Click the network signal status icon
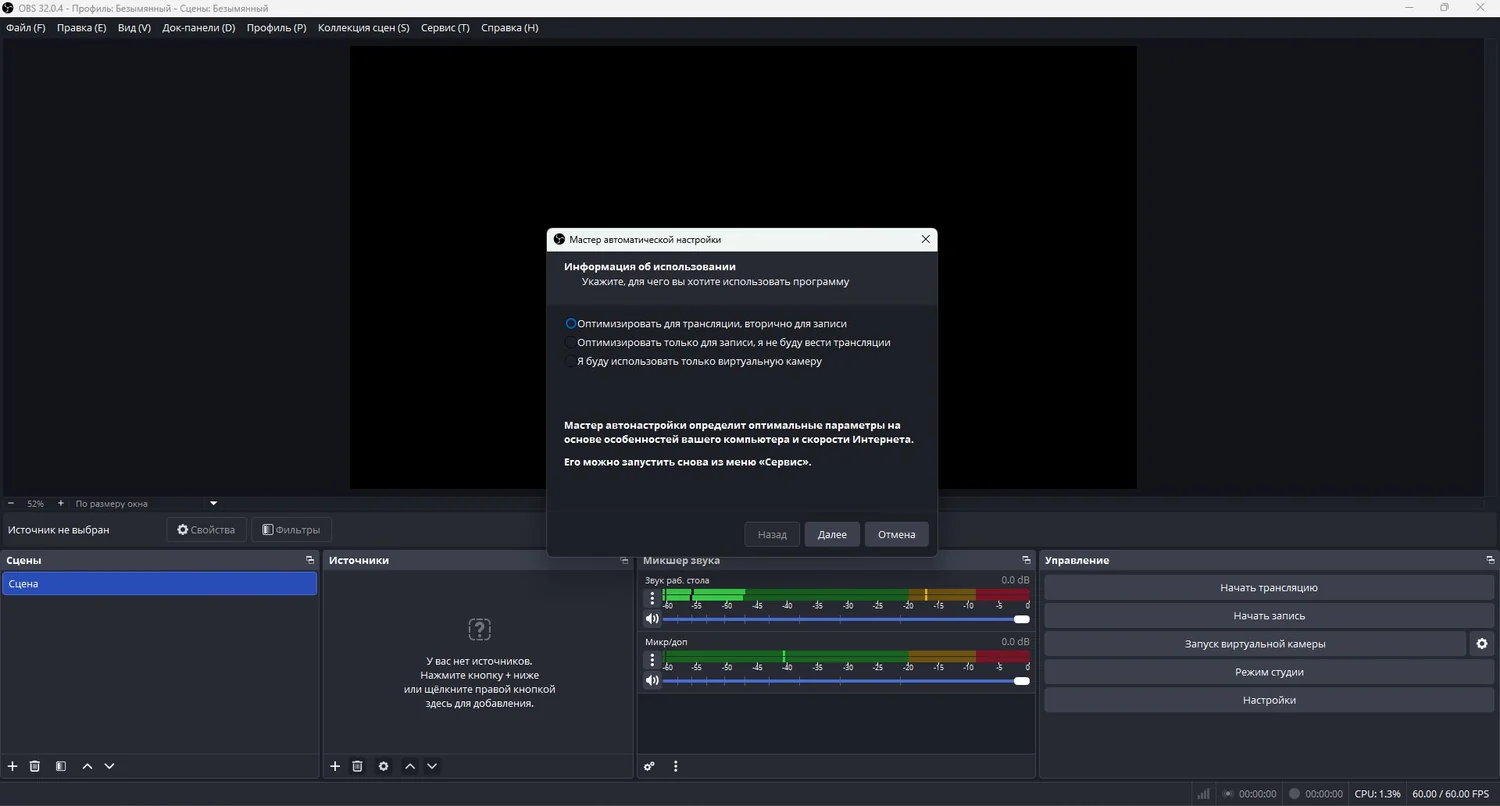Viewport: 1500px width, 806px height. coord(1203,794)
